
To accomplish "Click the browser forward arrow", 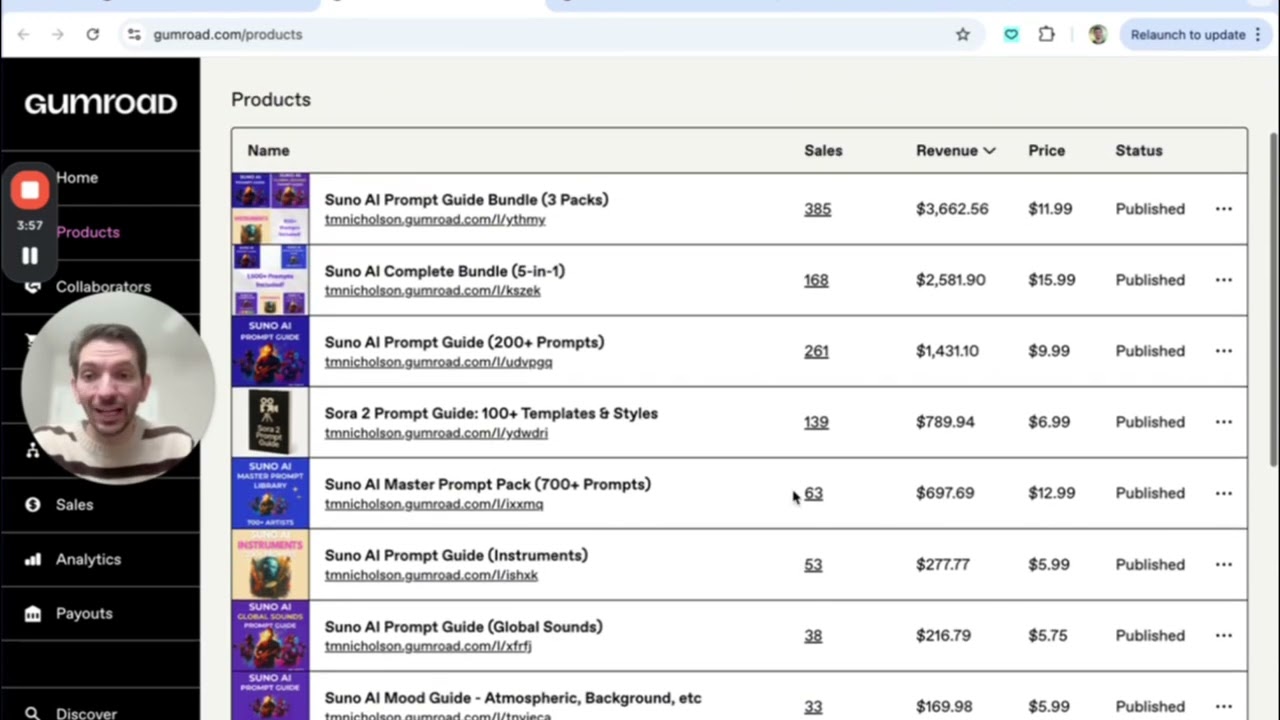I will (58, 34).
